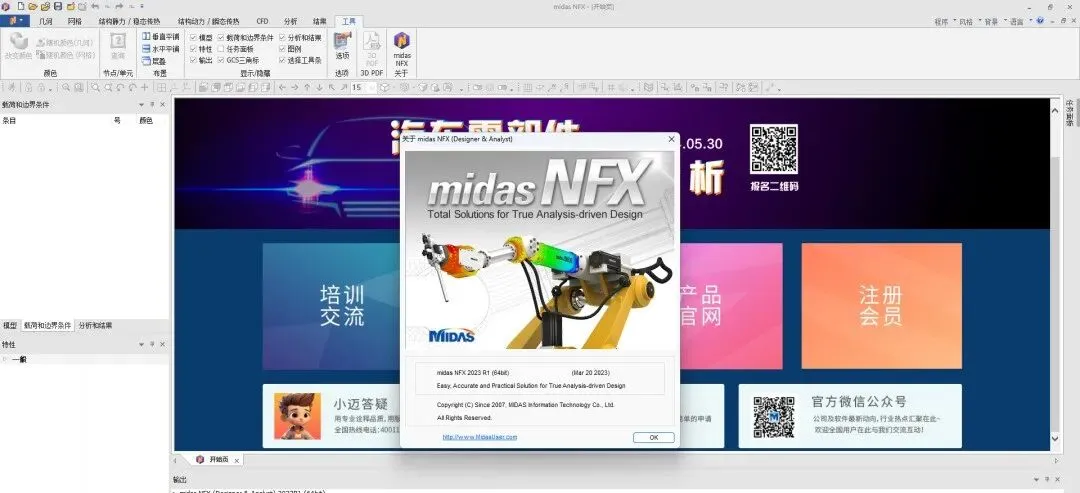Click the 注册会员 tile on start page
Viewport: 1080px width, 493px height.
click(x=882, y=306)
